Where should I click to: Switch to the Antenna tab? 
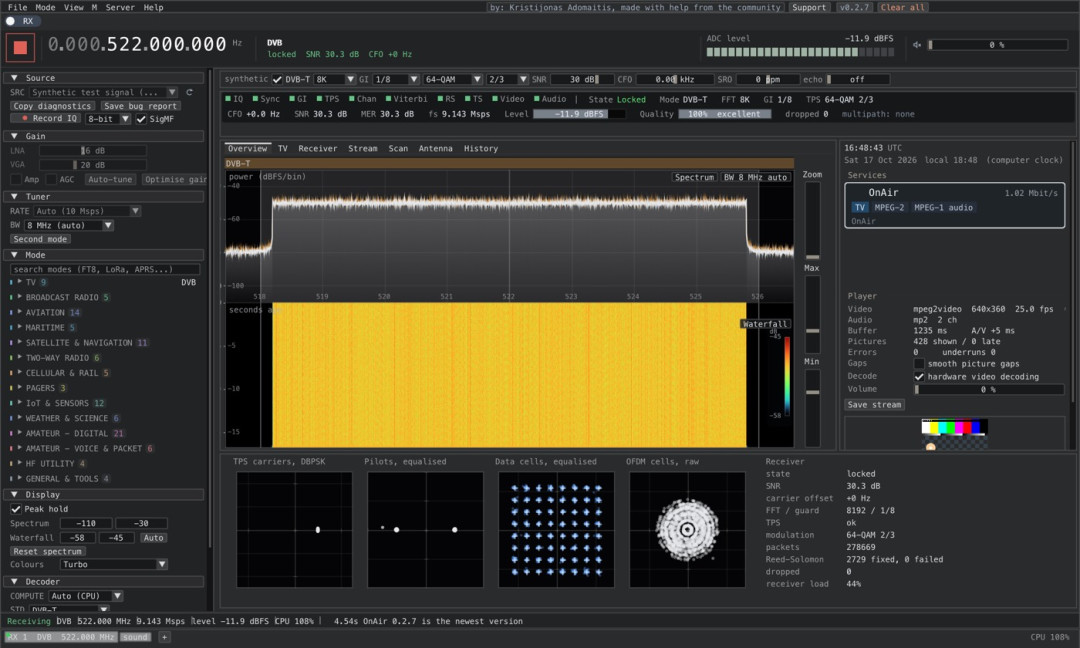pyautogui.click(x=435, y=149)
